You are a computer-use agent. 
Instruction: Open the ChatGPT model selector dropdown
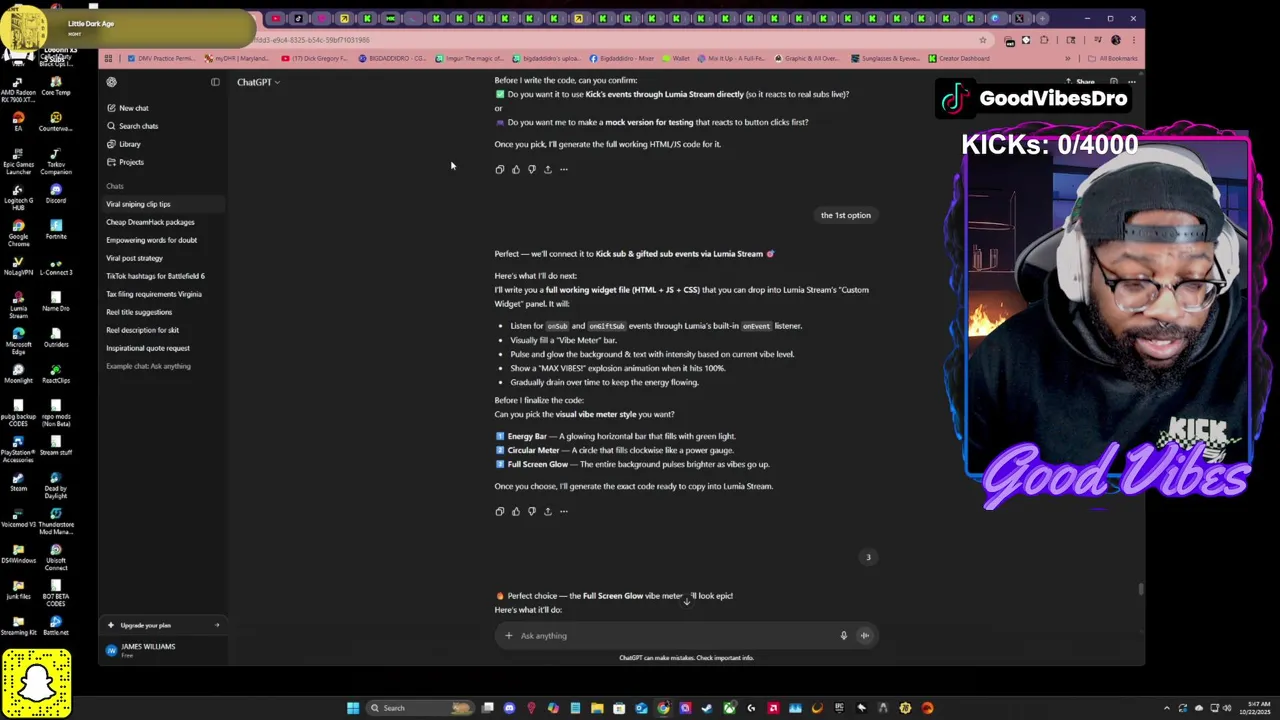pos(258,82)
